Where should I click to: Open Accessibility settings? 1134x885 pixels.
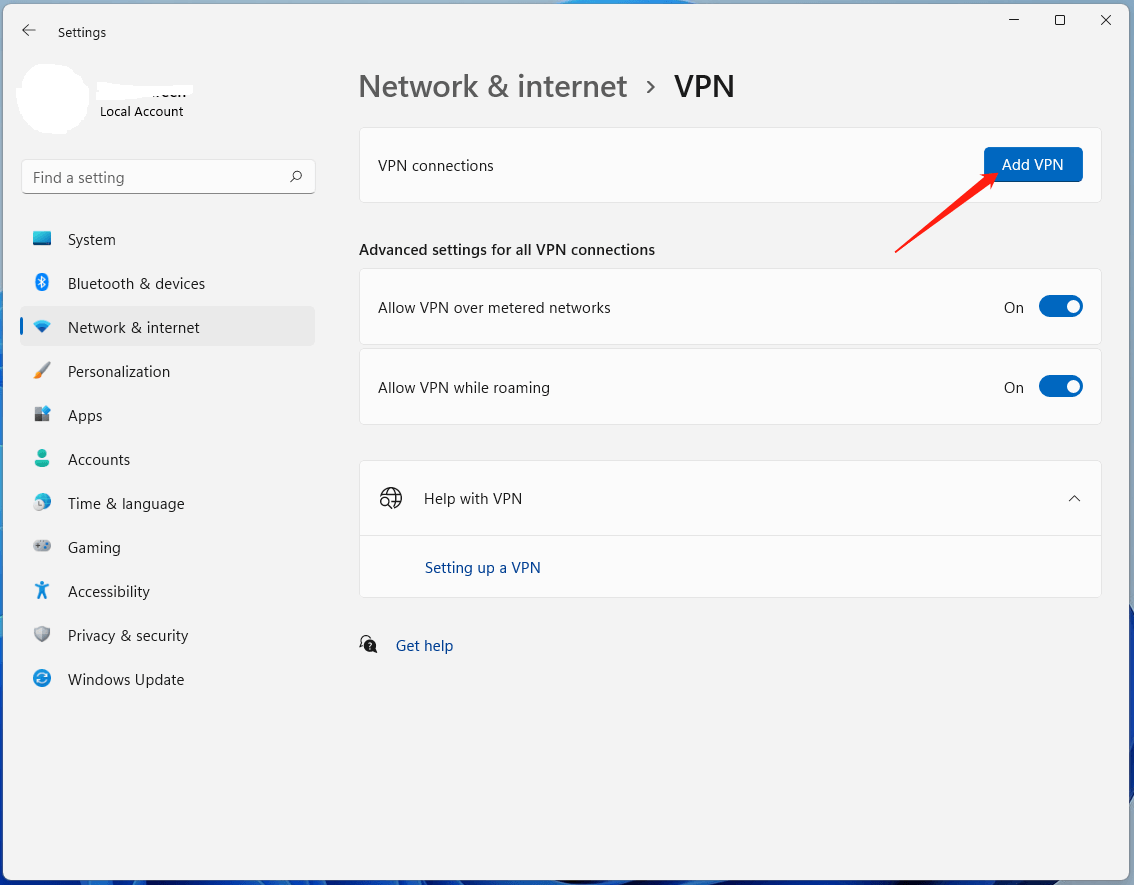pos(168,591)
